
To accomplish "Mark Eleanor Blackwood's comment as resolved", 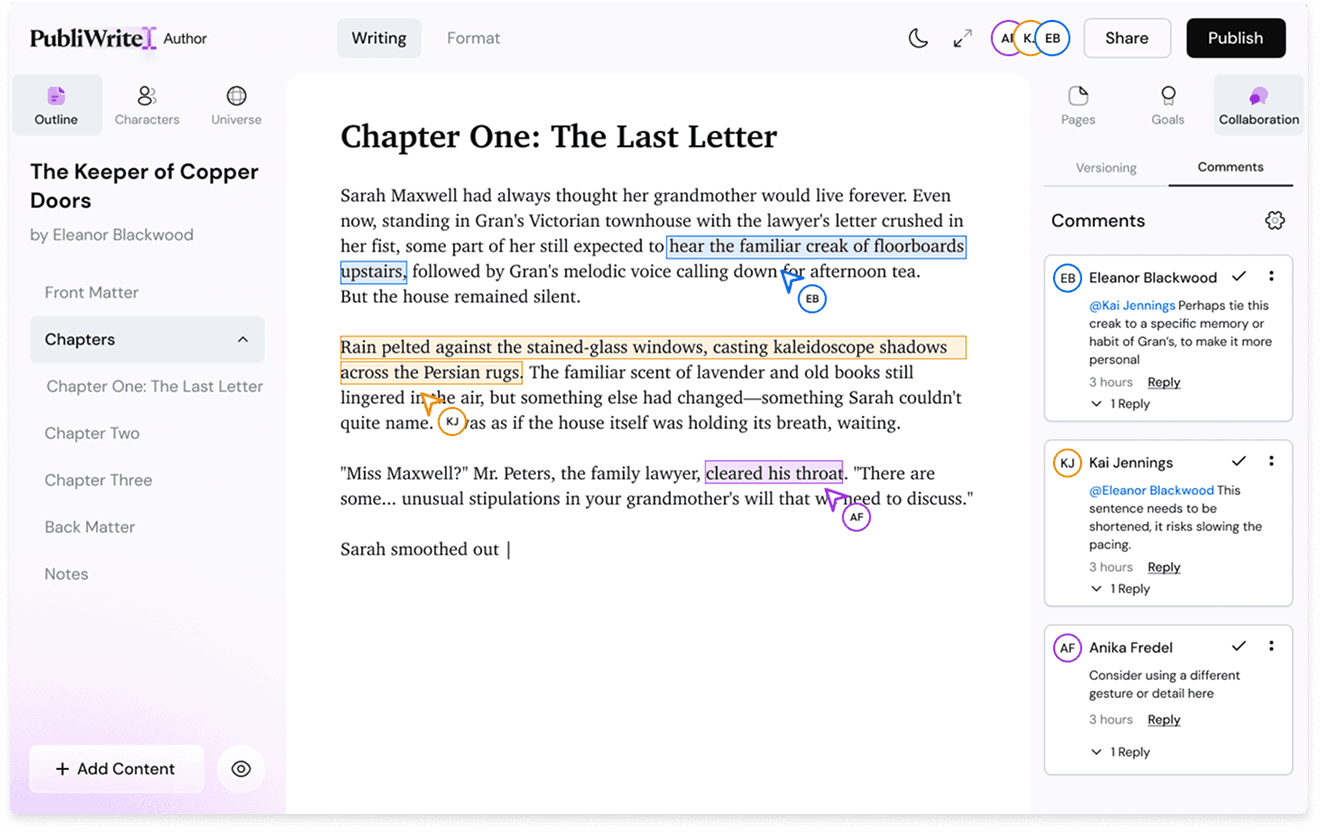I will pos(1239,276).
